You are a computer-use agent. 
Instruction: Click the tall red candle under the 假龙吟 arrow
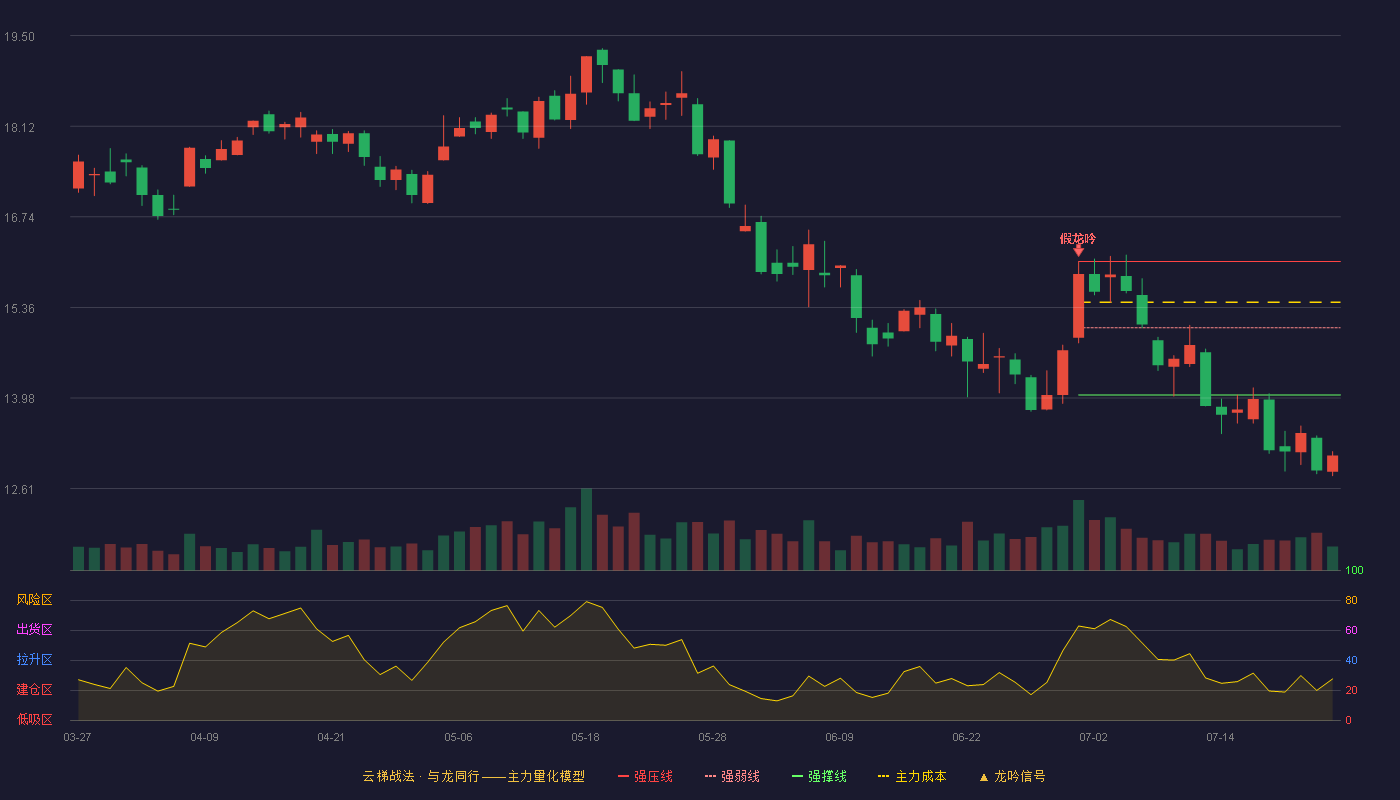(x=1078, y=306)
